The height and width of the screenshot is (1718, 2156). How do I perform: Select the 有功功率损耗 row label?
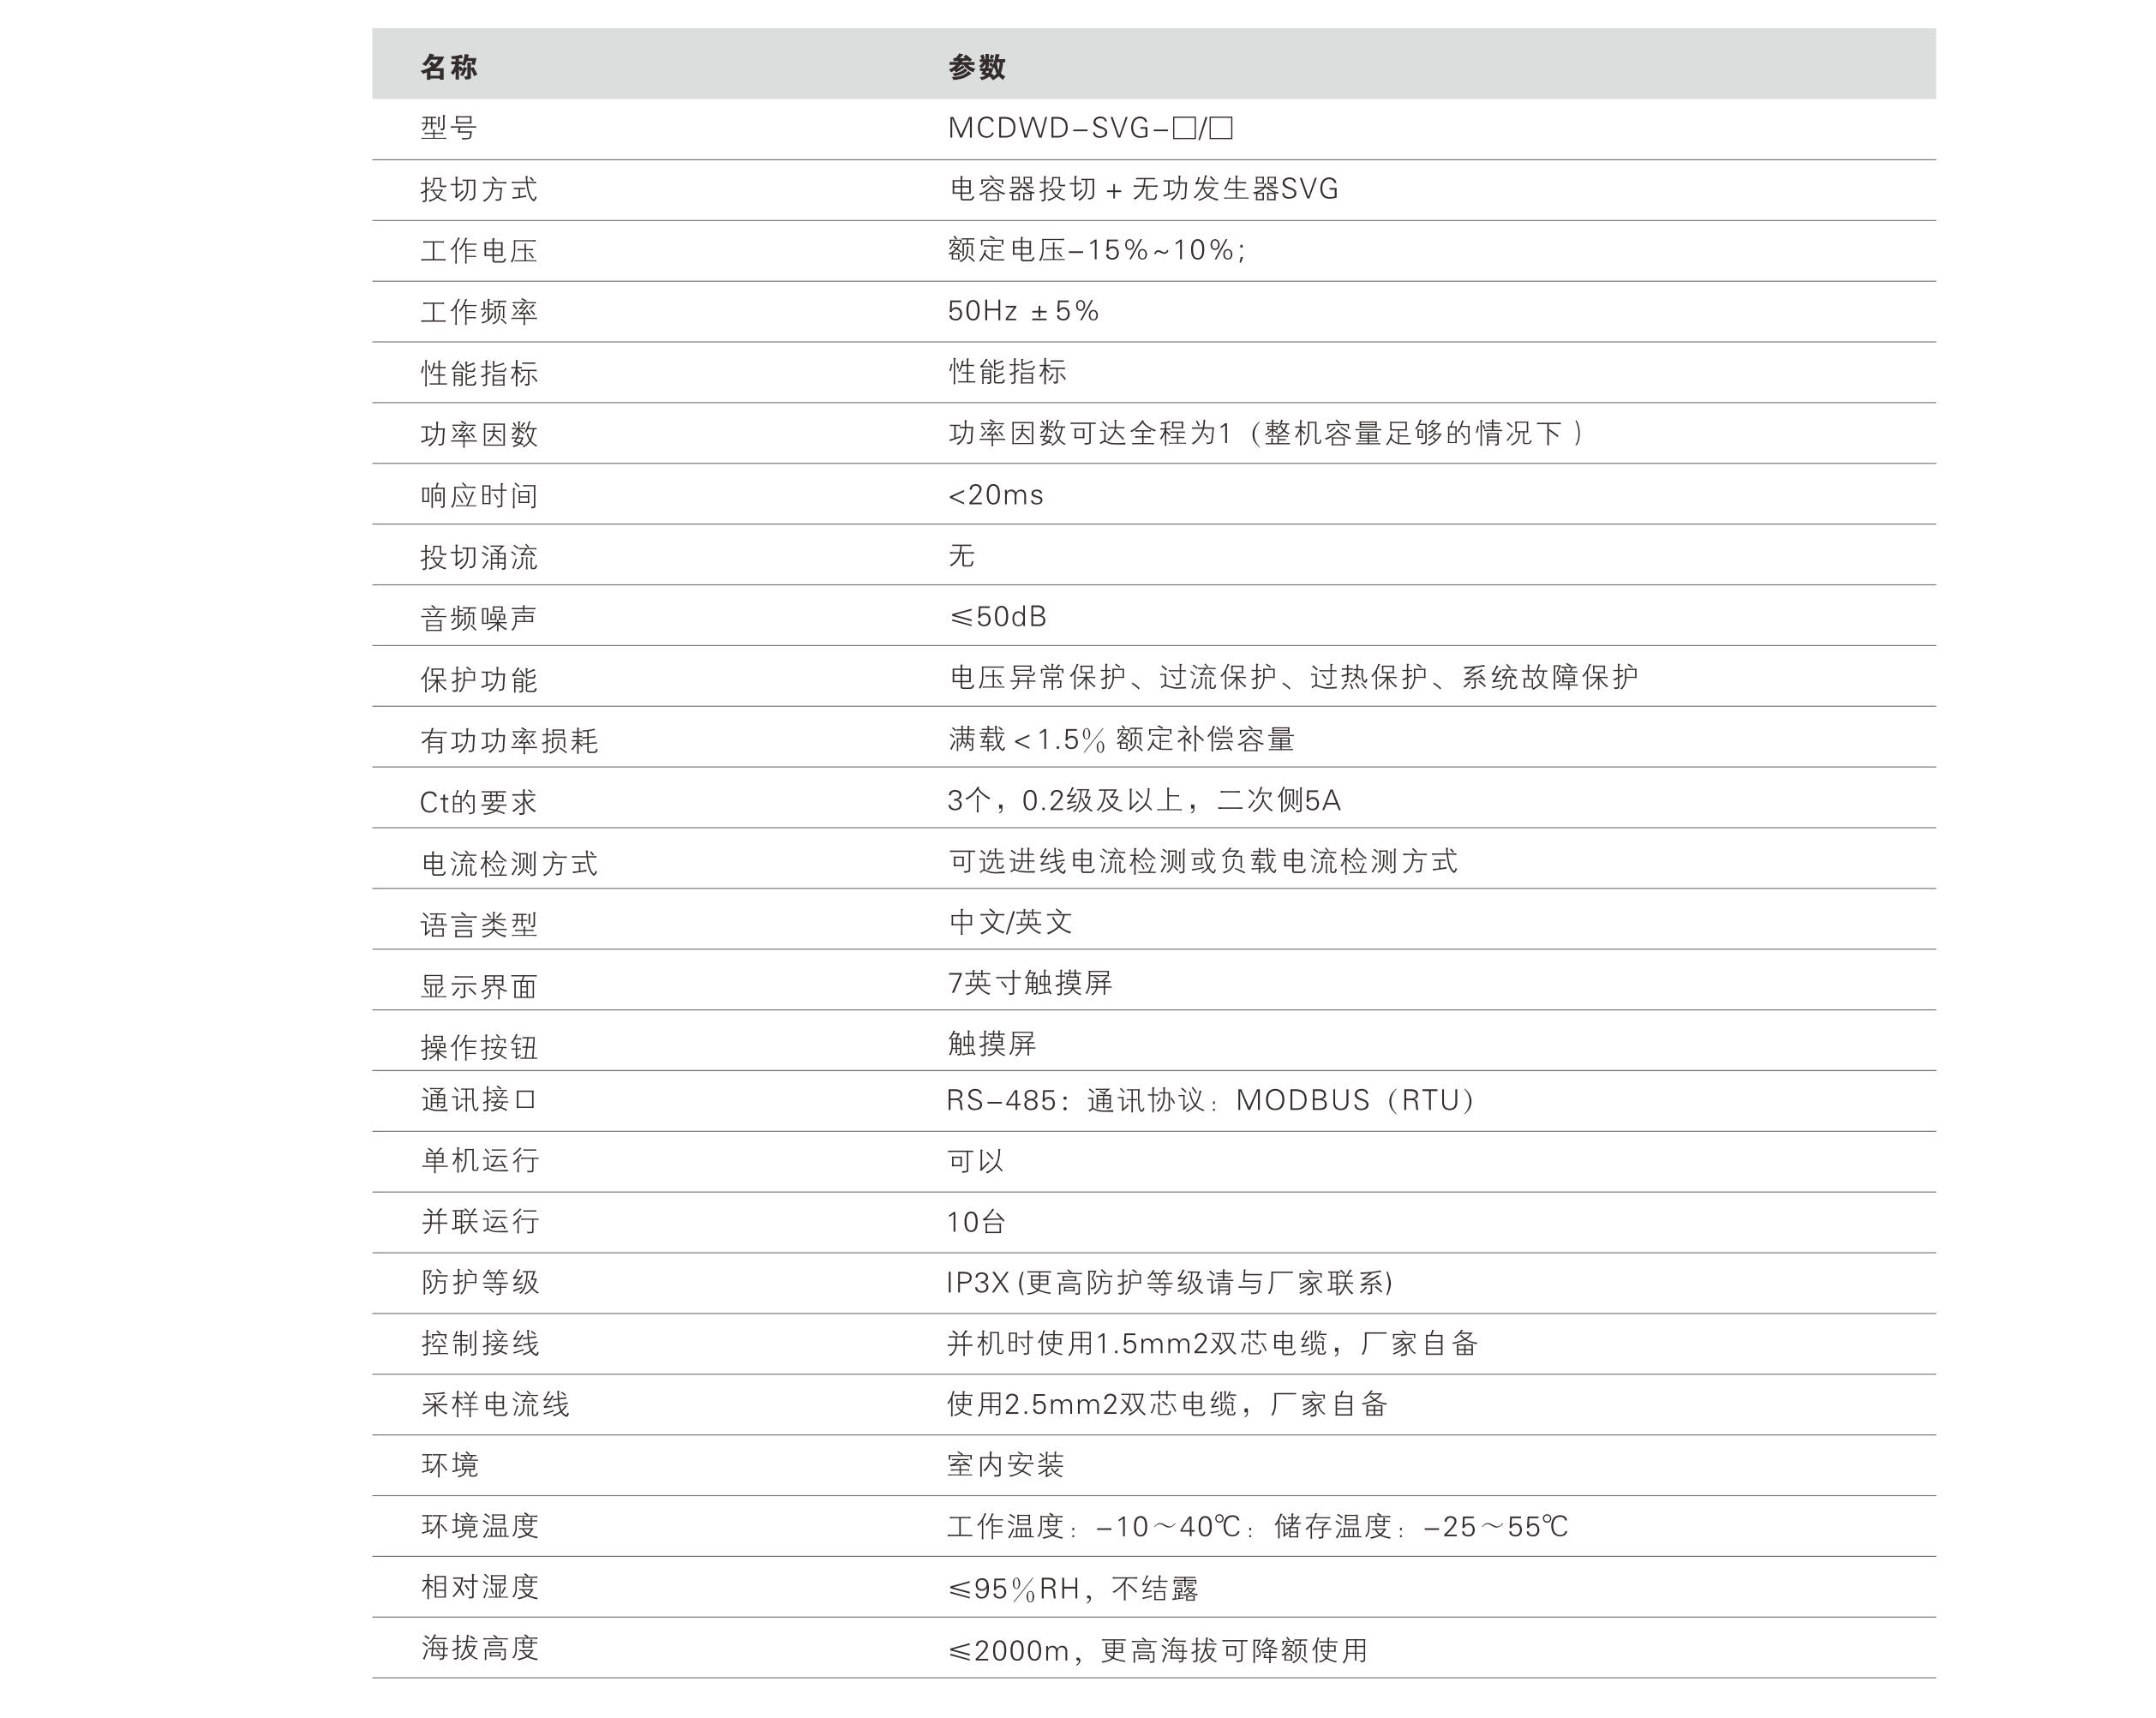coord(509,740)
